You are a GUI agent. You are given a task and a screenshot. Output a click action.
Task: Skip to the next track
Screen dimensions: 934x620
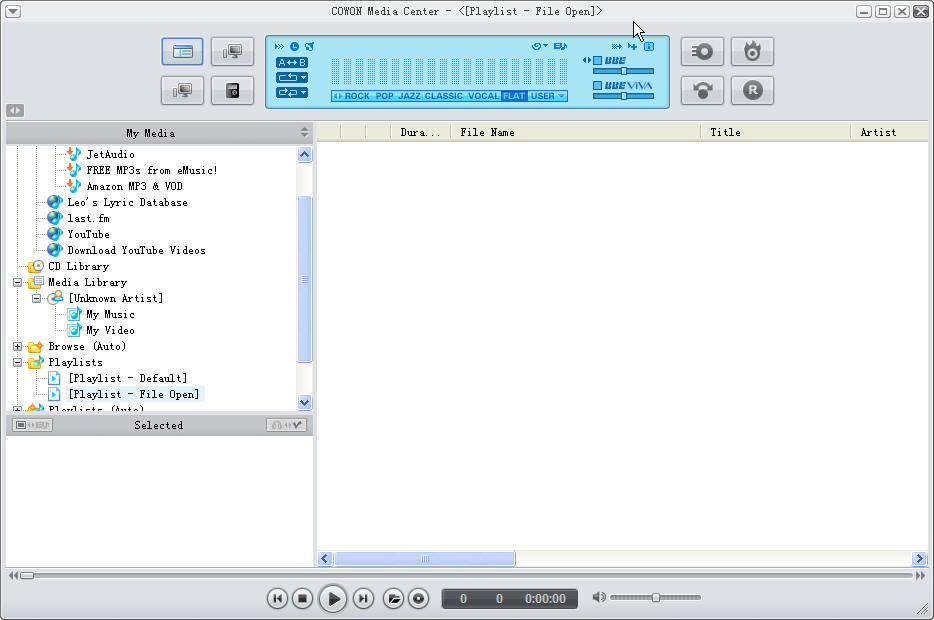point(363,599)
